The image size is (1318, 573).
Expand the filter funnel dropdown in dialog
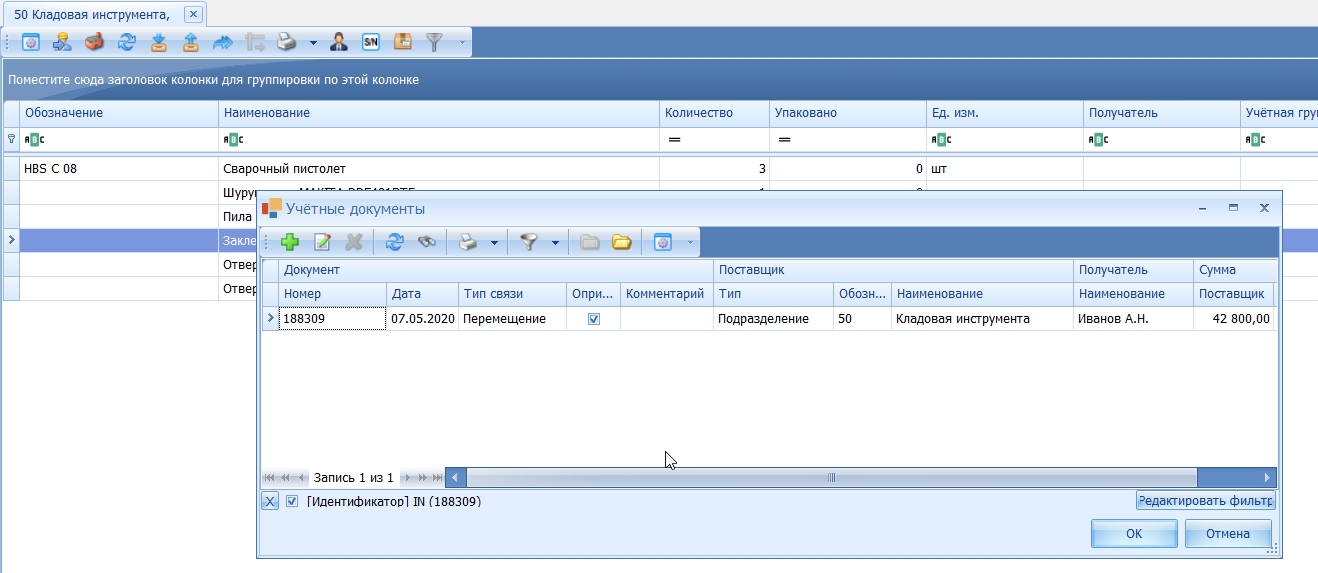pyautogui.click(x=555, y=242)
